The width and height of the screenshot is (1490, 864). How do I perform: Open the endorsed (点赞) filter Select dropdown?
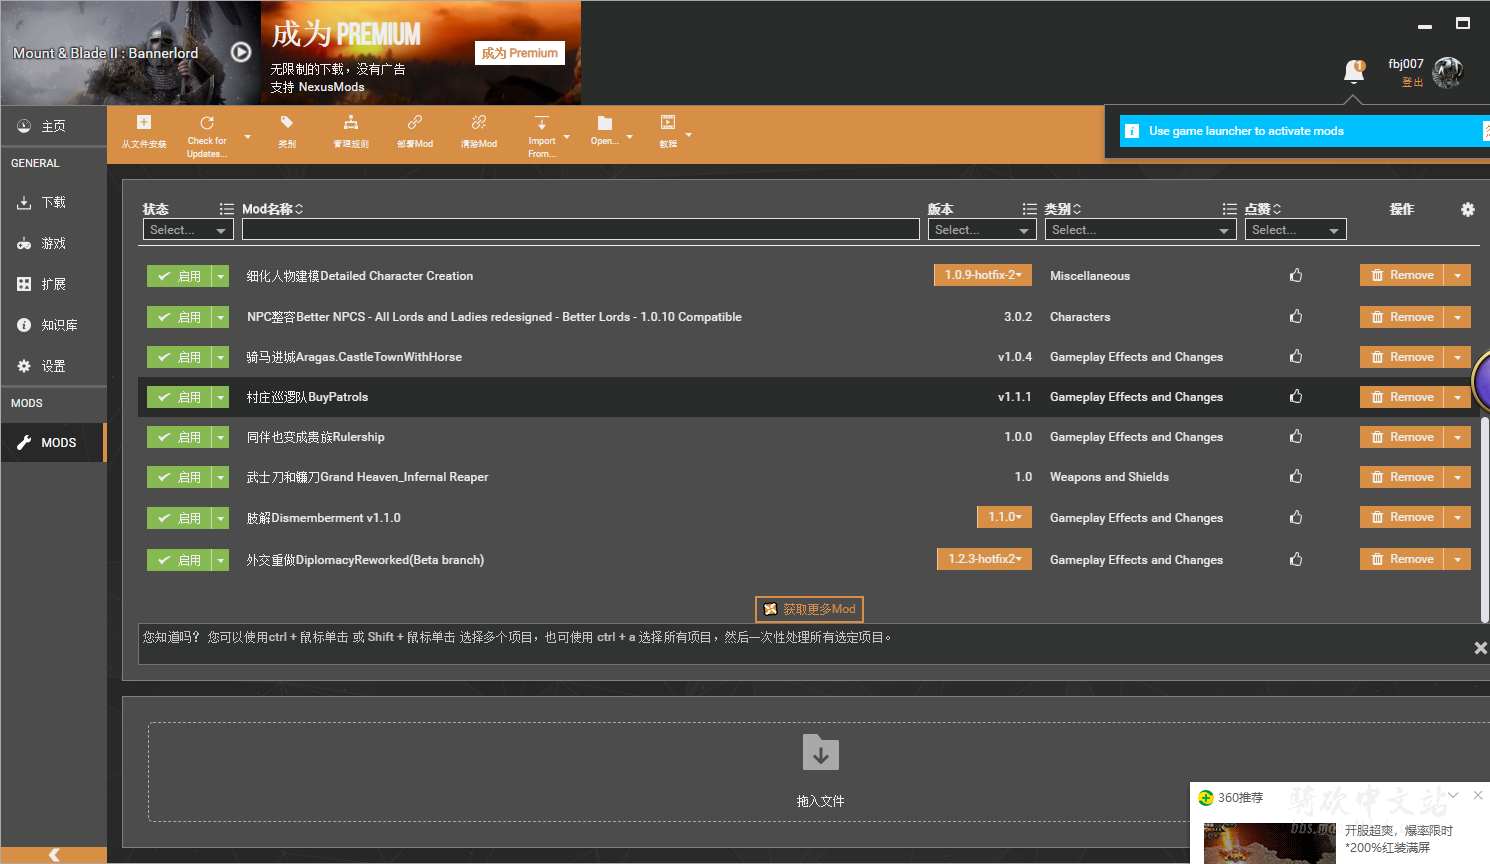[x=1295, y=230]
